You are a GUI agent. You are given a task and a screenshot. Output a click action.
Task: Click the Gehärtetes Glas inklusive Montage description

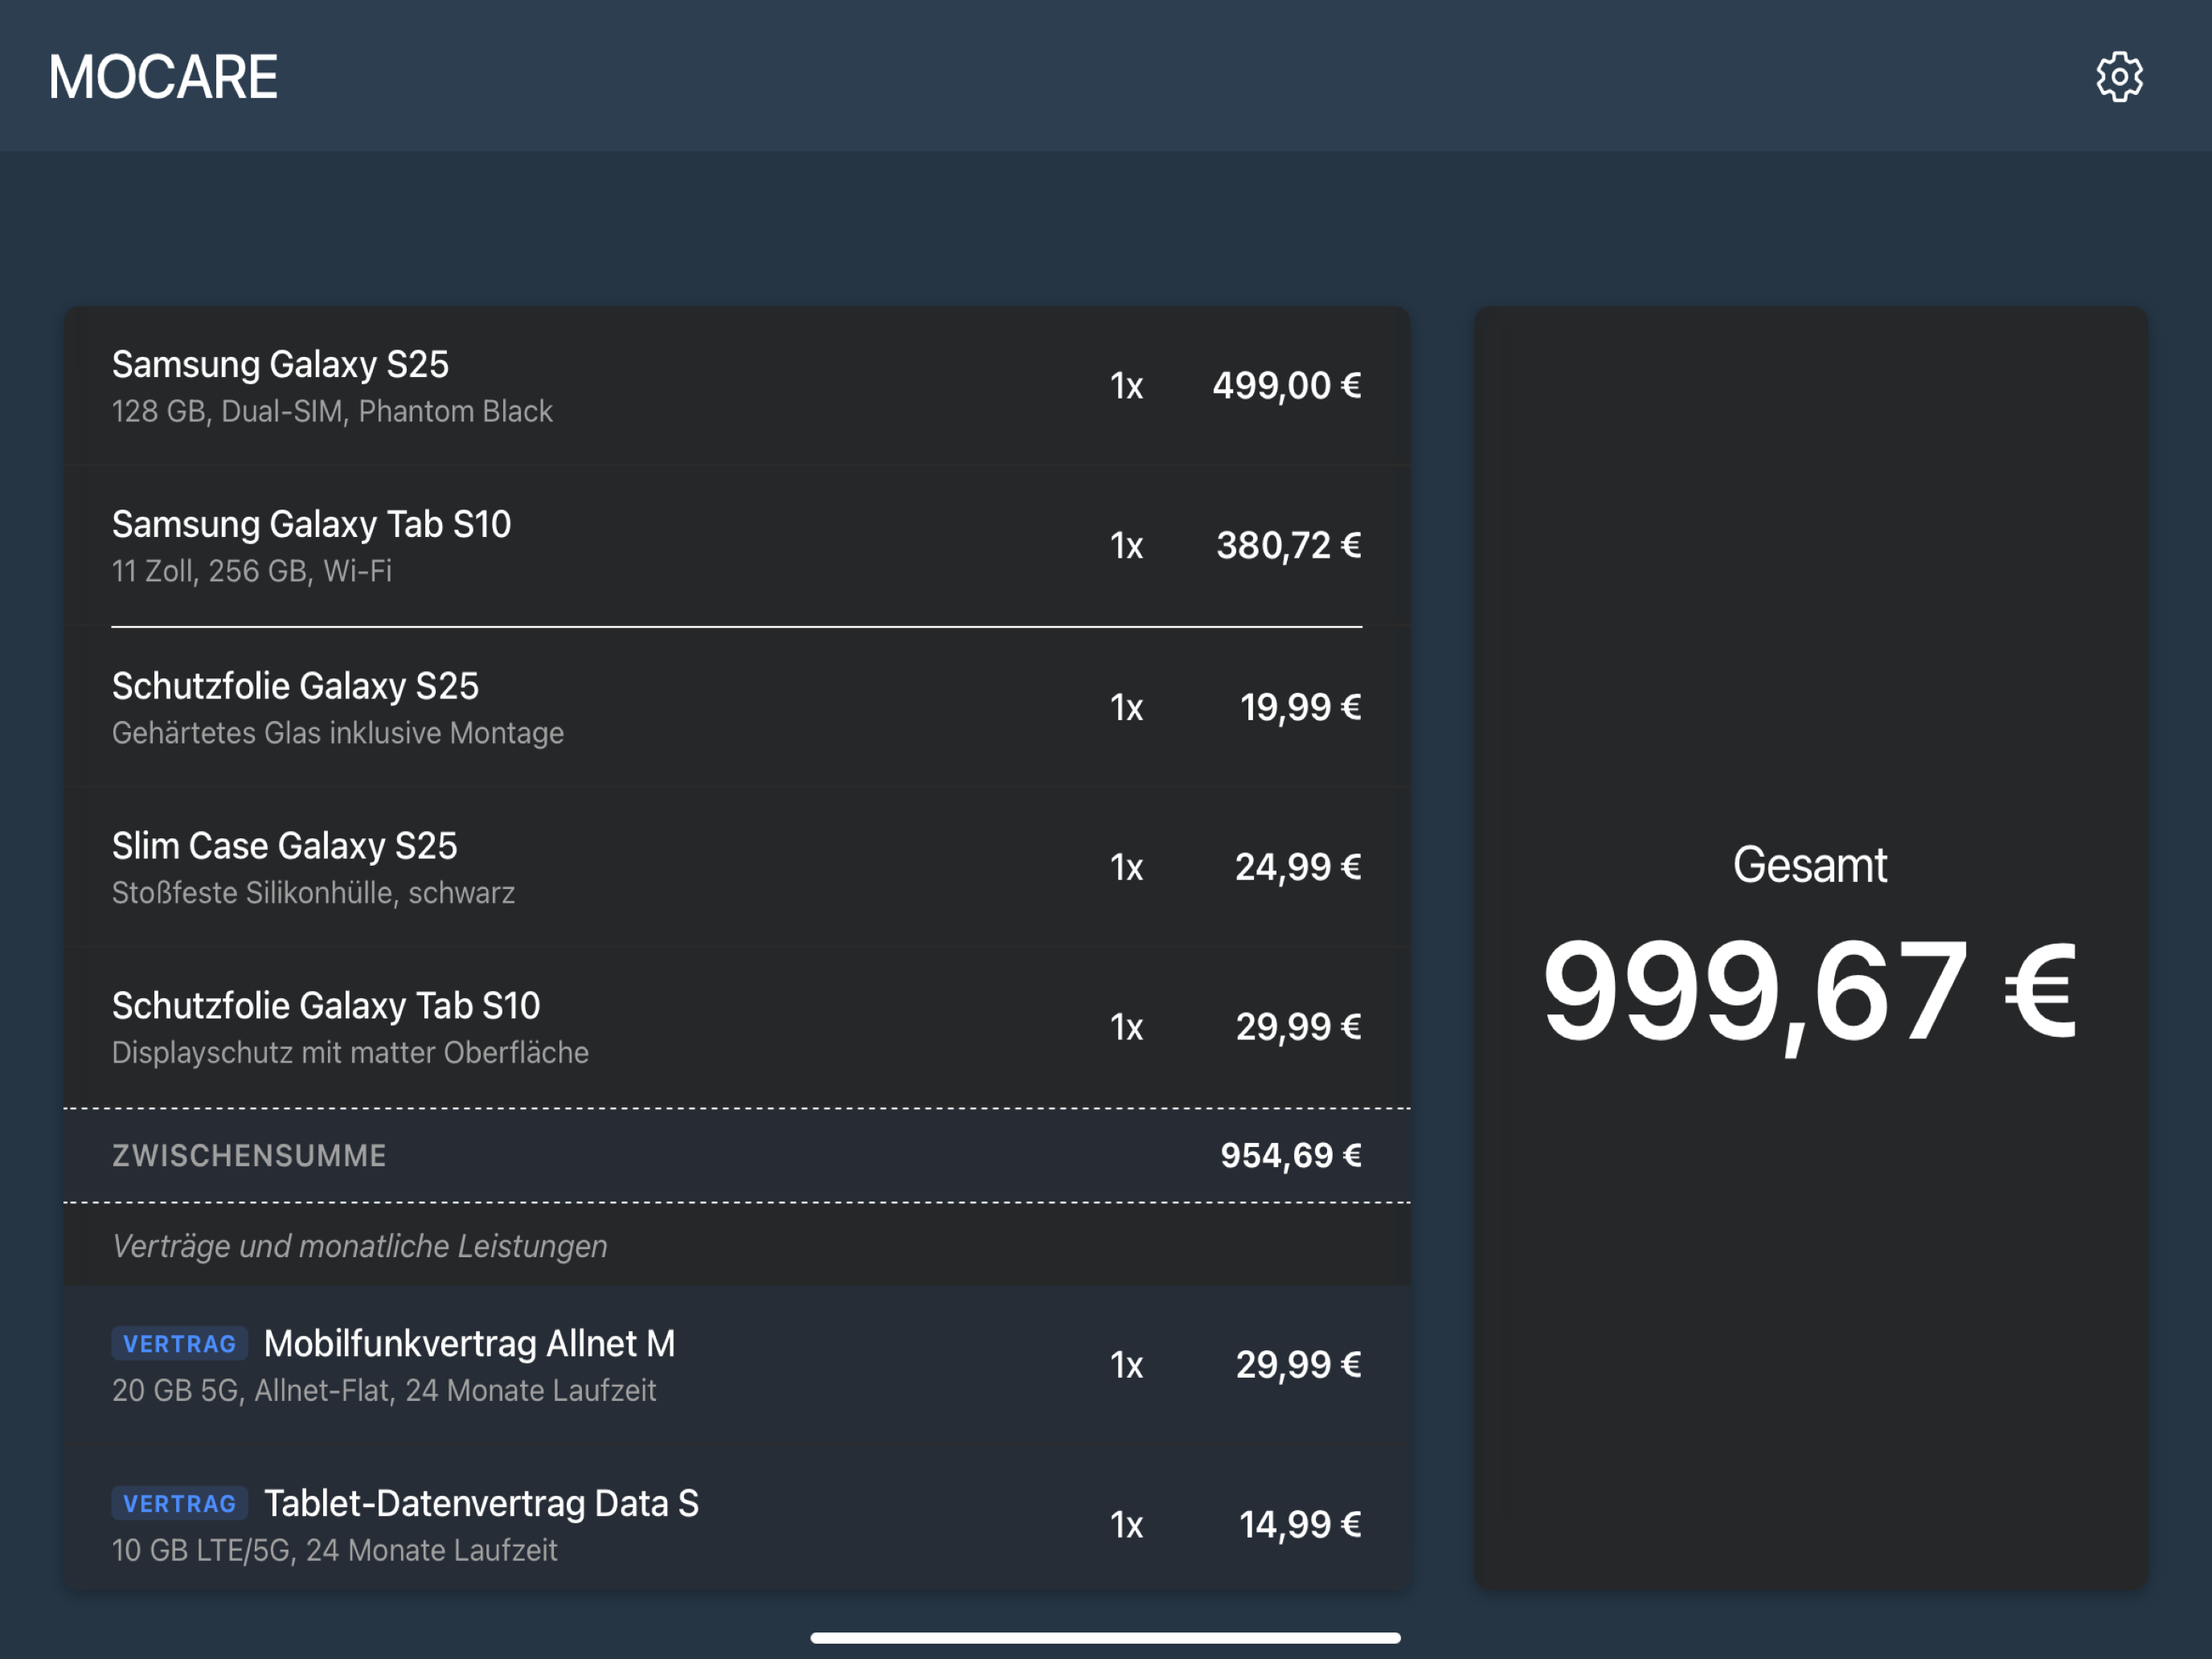[x=338, y=733]
